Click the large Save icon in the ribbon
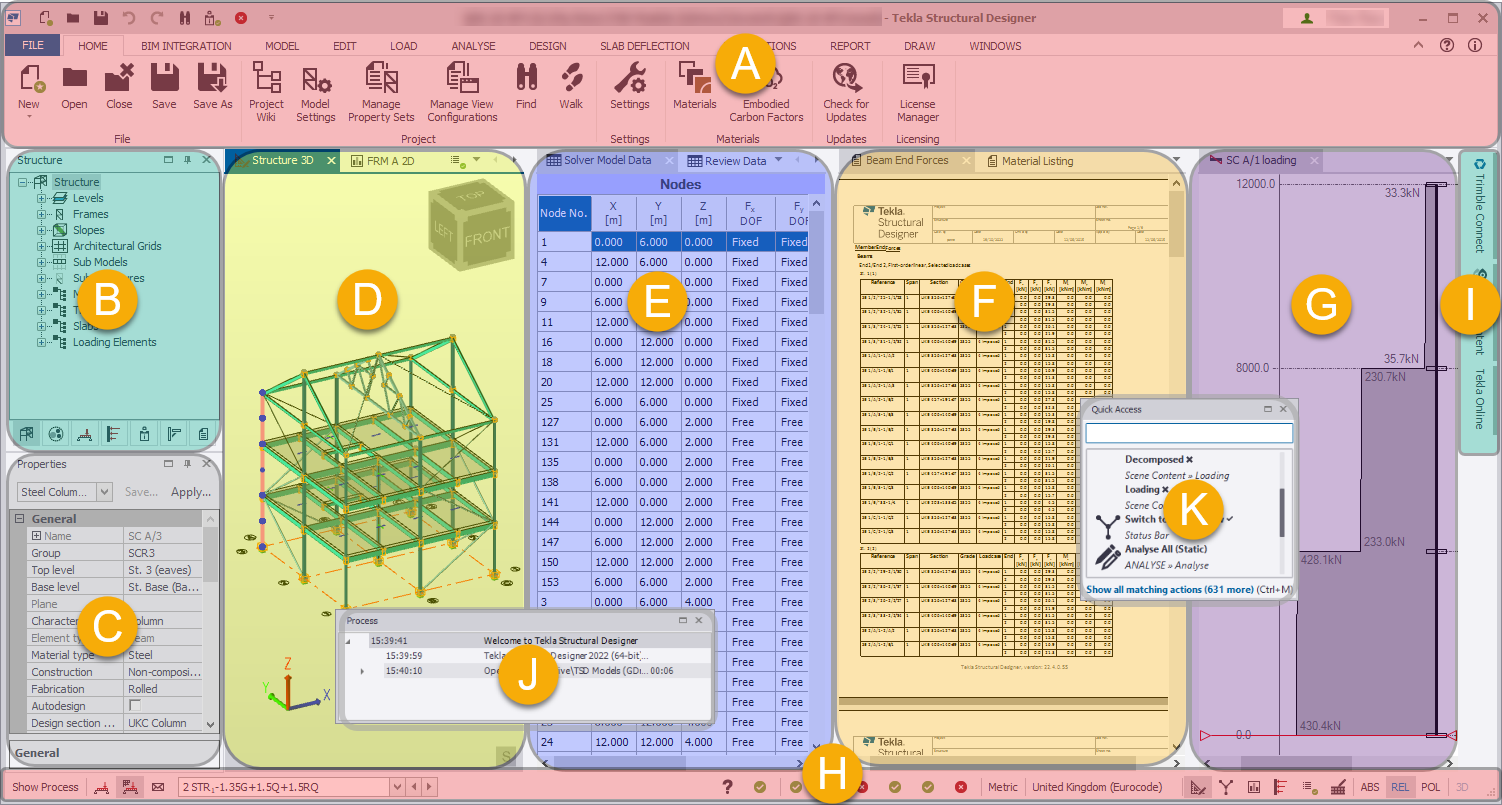Image resolution: width=1502 pixels, height=805 pixels. coord(164,78)
